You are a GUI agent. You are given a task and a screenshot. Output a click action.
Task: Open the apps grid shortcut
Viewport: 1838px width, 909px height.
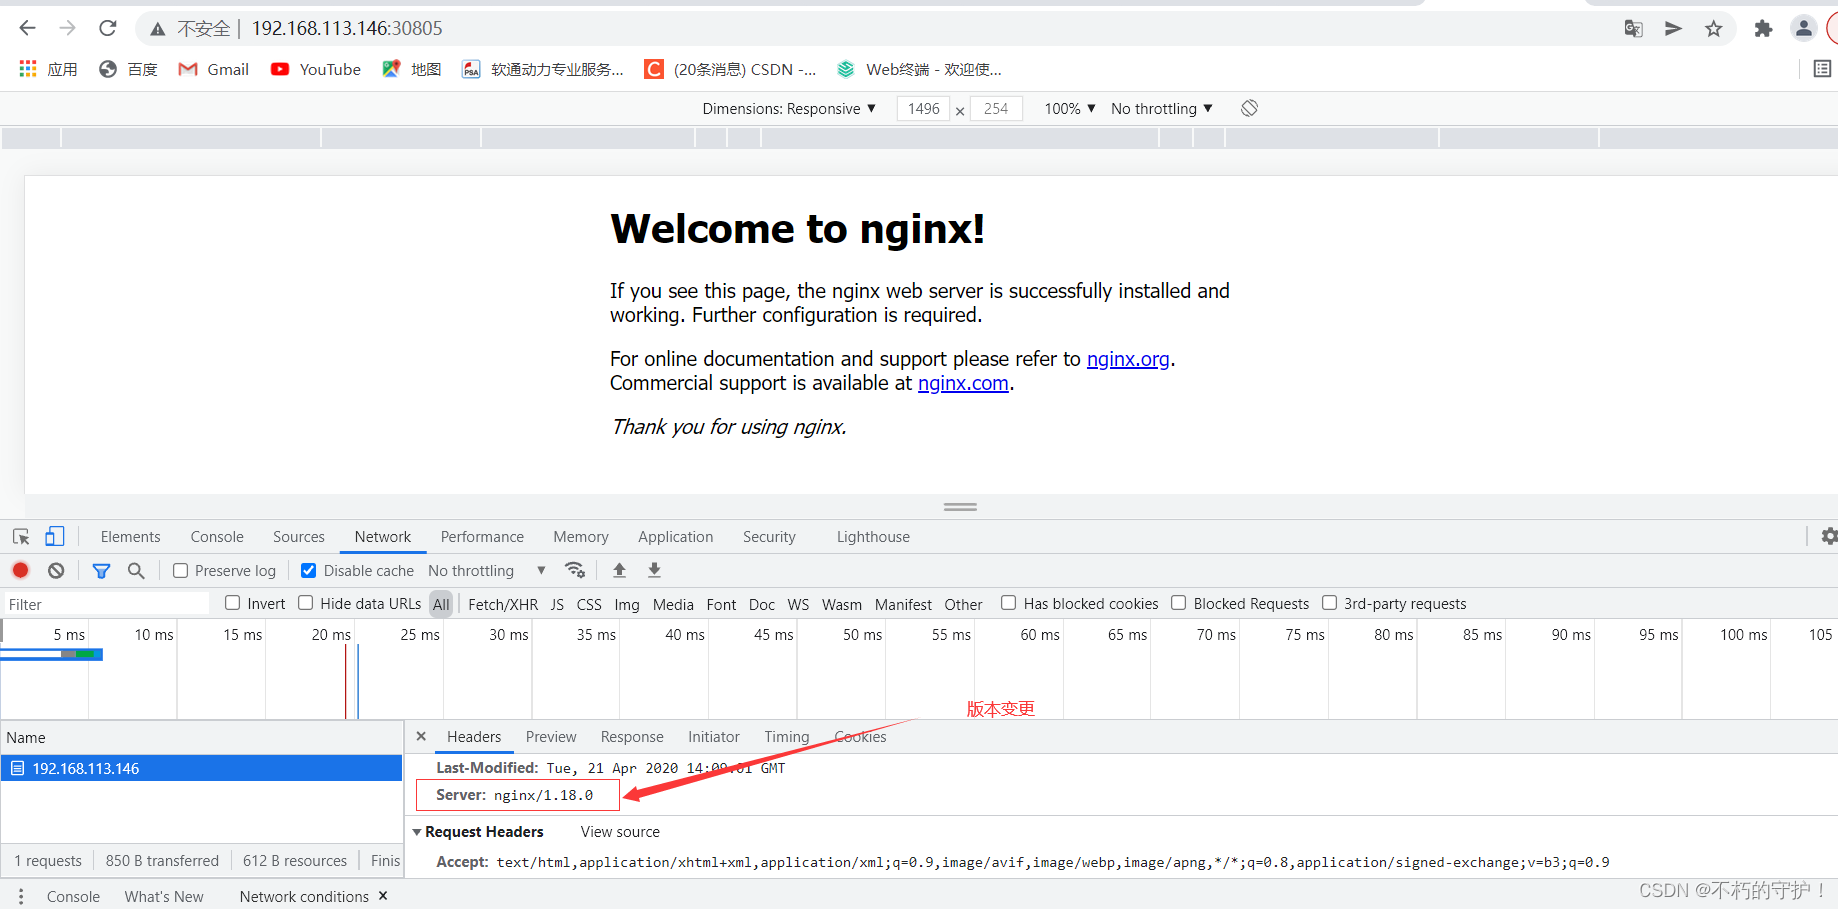[x=28, y=68]
